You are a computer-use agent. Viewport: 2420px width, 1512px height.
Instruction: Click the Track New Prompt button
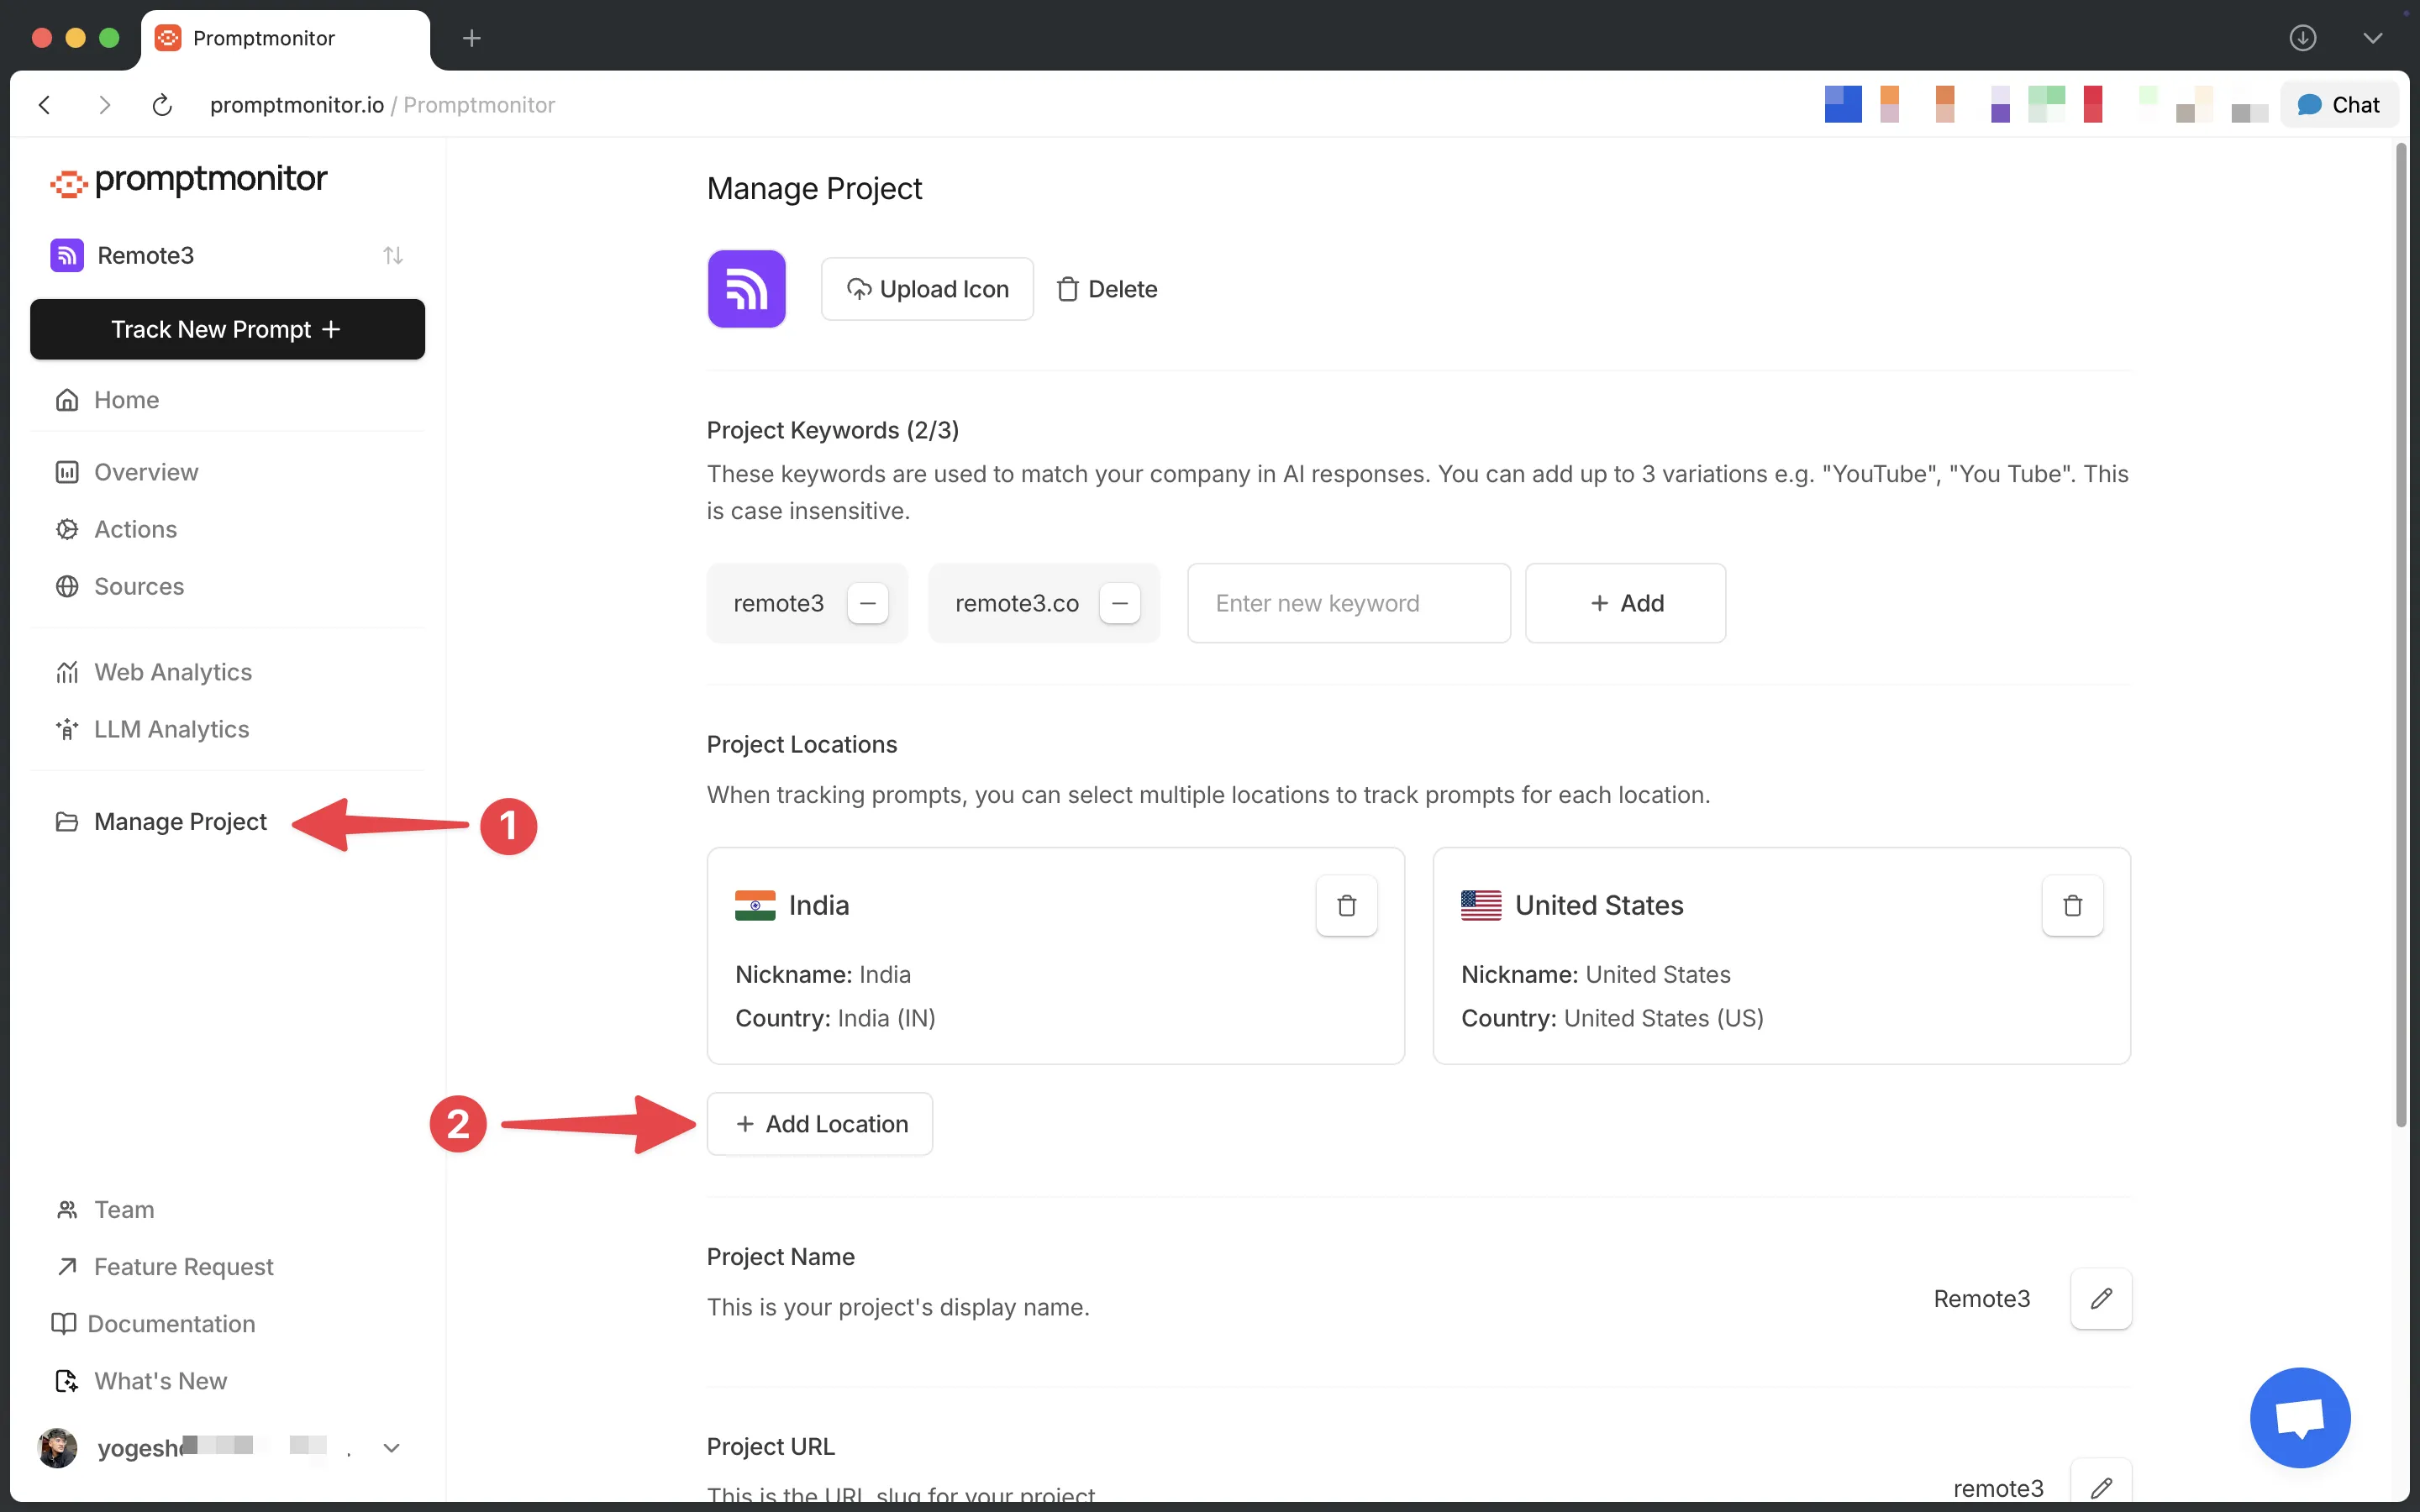pos(227,329)
